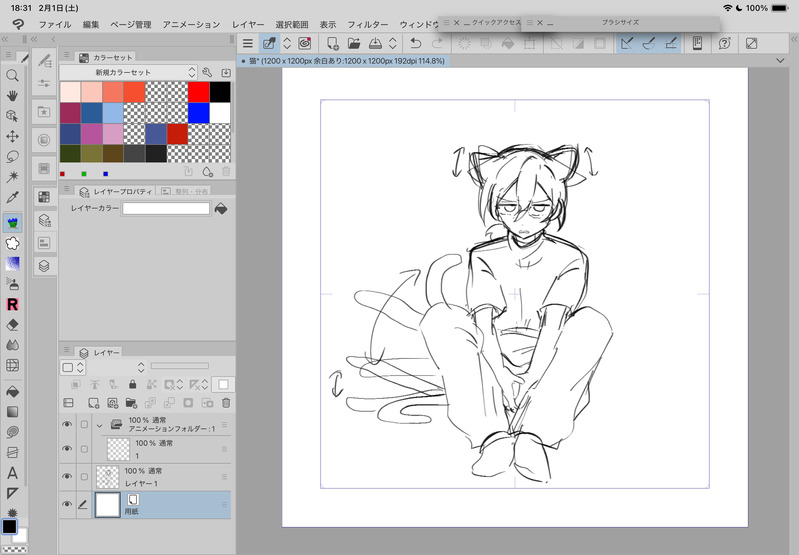Viewport: 799px width, 555px height.
Task: Open the Sub Tool palette icon
Action: pos(44,60)
